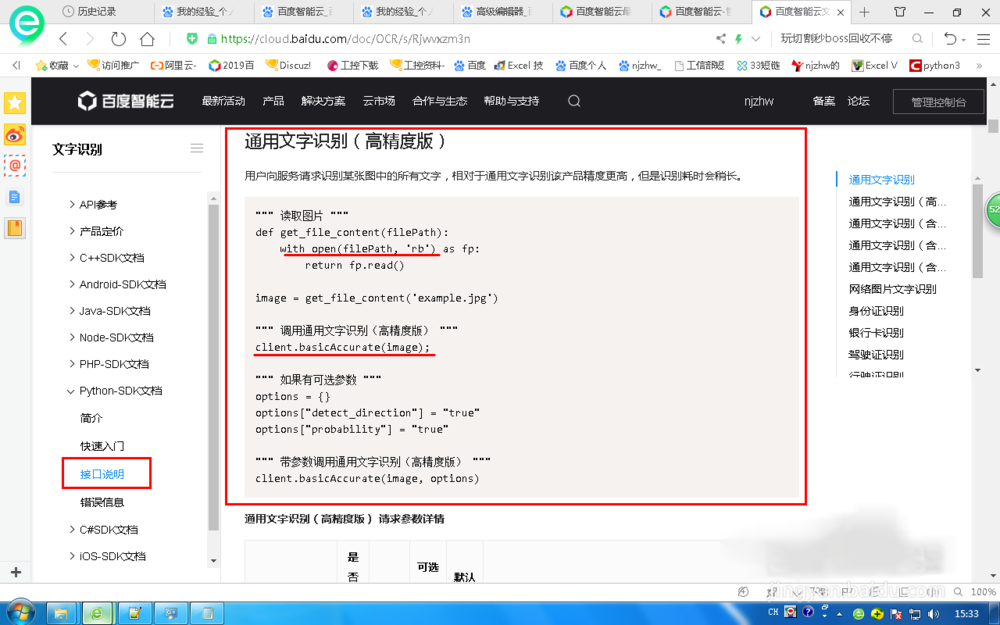Image resolution: width=1000 pixels, height=625 pixels.
Task: Open the 解决方案 menu
Action: (323, 101)
